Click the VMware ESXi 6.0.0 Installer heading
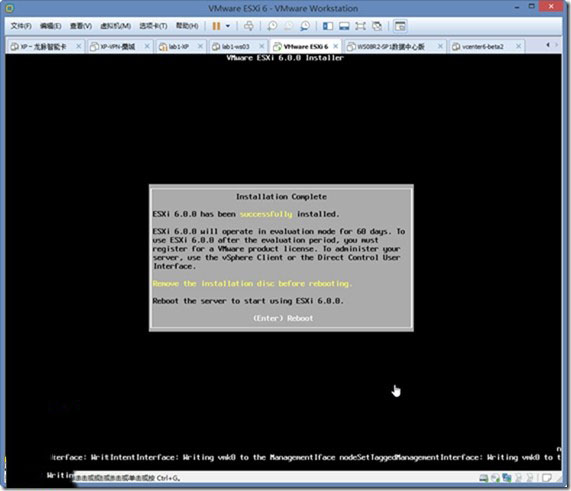This screenshot has height=491, width=571. [x=285, y=58]
